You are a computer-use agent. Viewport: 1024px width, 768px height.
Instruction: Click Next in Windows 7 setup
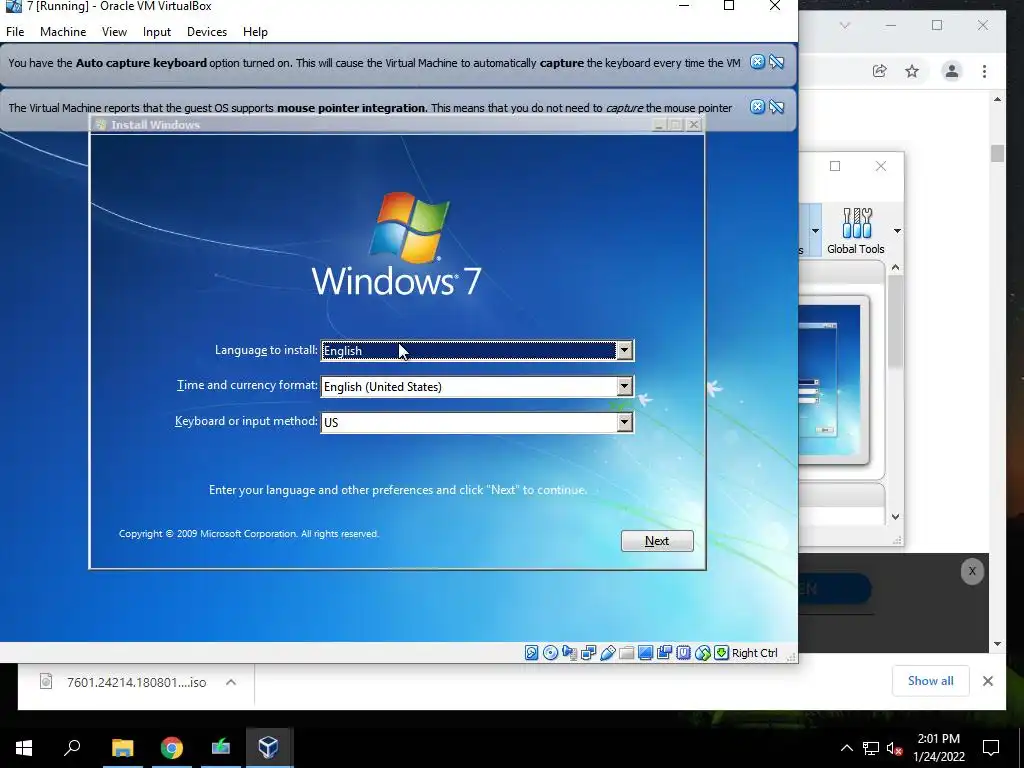(x=657, y=541)
